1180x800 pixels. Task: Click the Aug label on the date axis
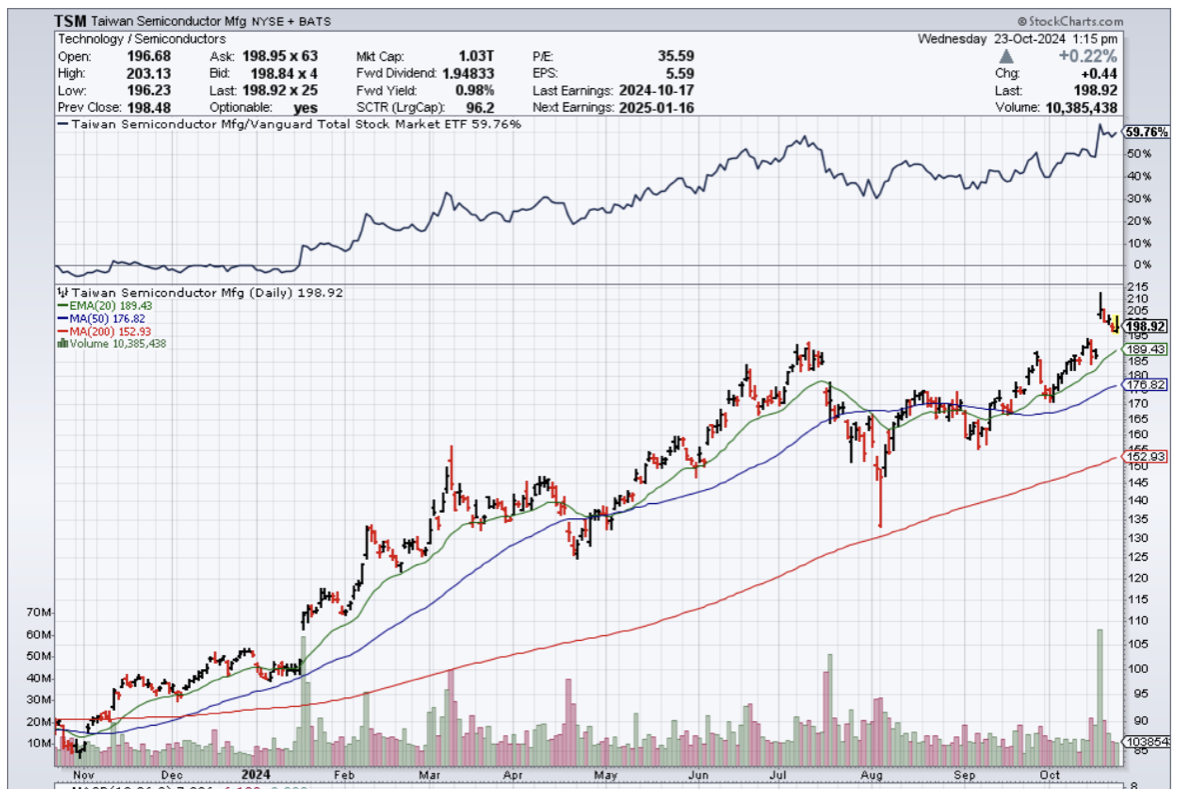point(871,775)
